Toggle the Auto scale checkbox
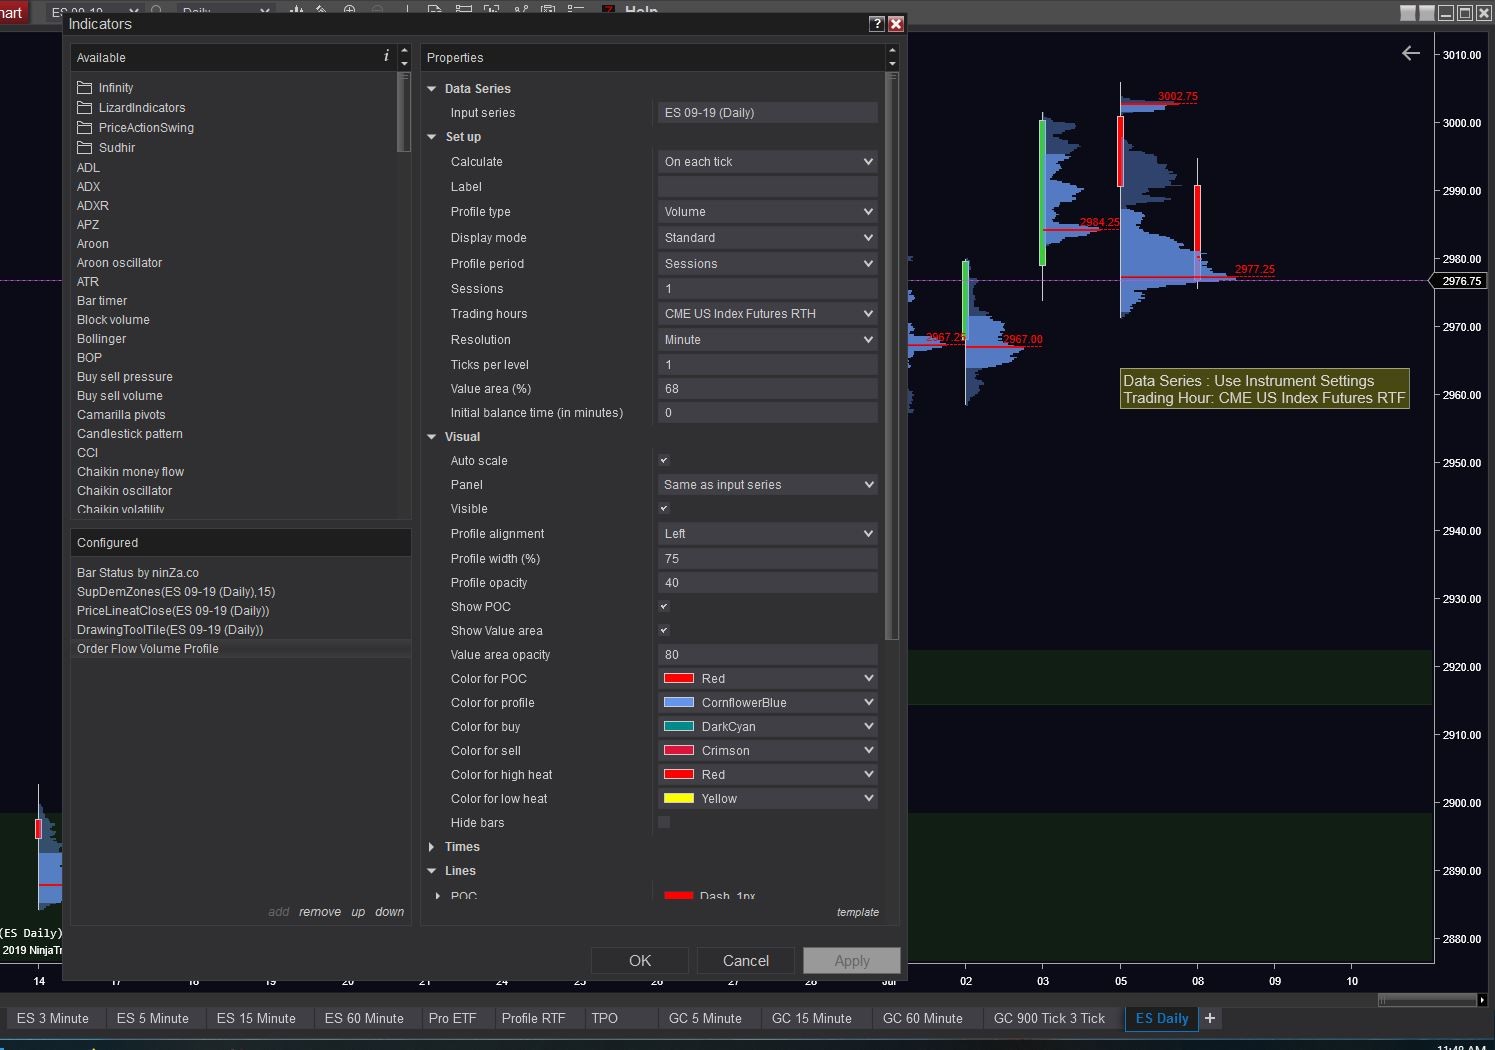The width and height of the screenshot is (1495, 1050). coord(664,461)
